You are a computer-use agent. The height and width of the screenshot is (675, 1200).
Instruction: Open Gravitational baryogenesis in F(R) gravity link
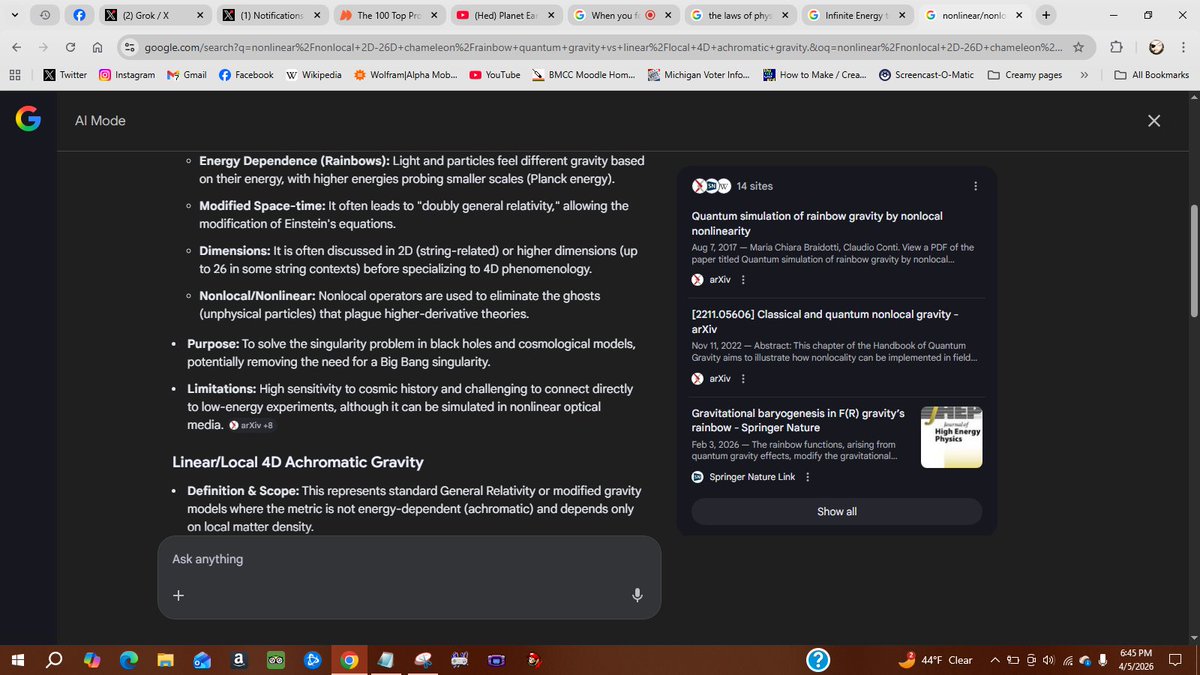click(798, 420)
